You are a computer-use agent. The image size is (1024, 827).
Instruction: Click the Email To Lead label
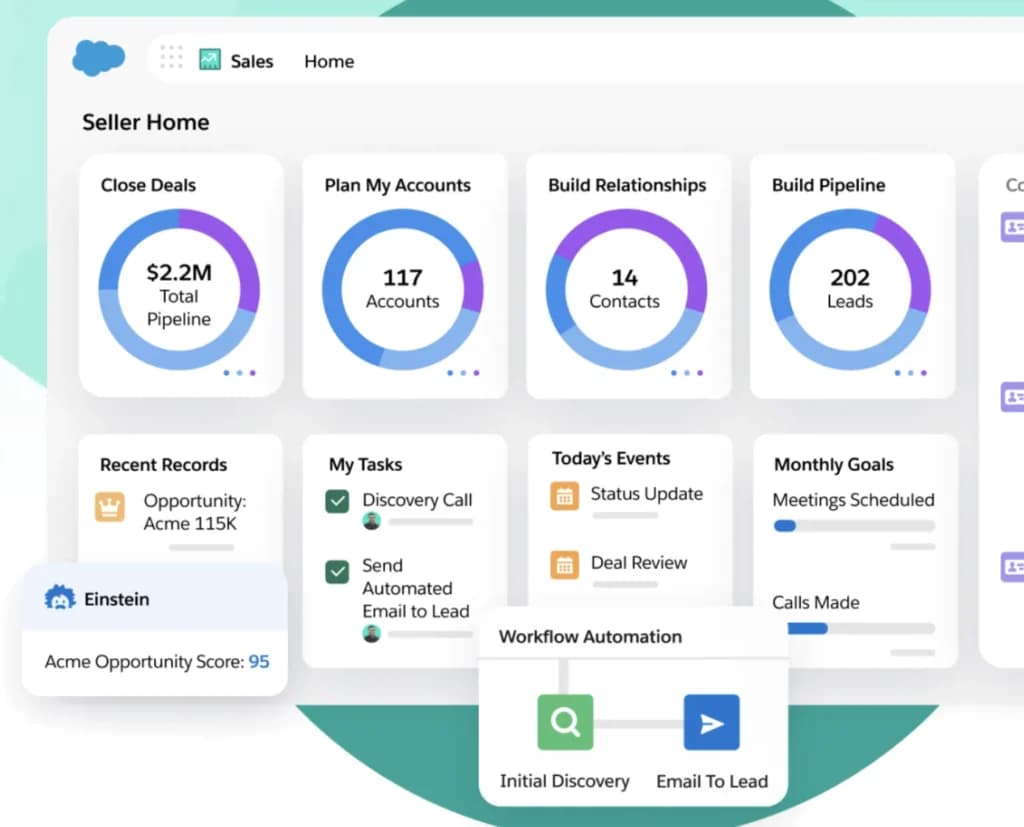pos(712,781)
